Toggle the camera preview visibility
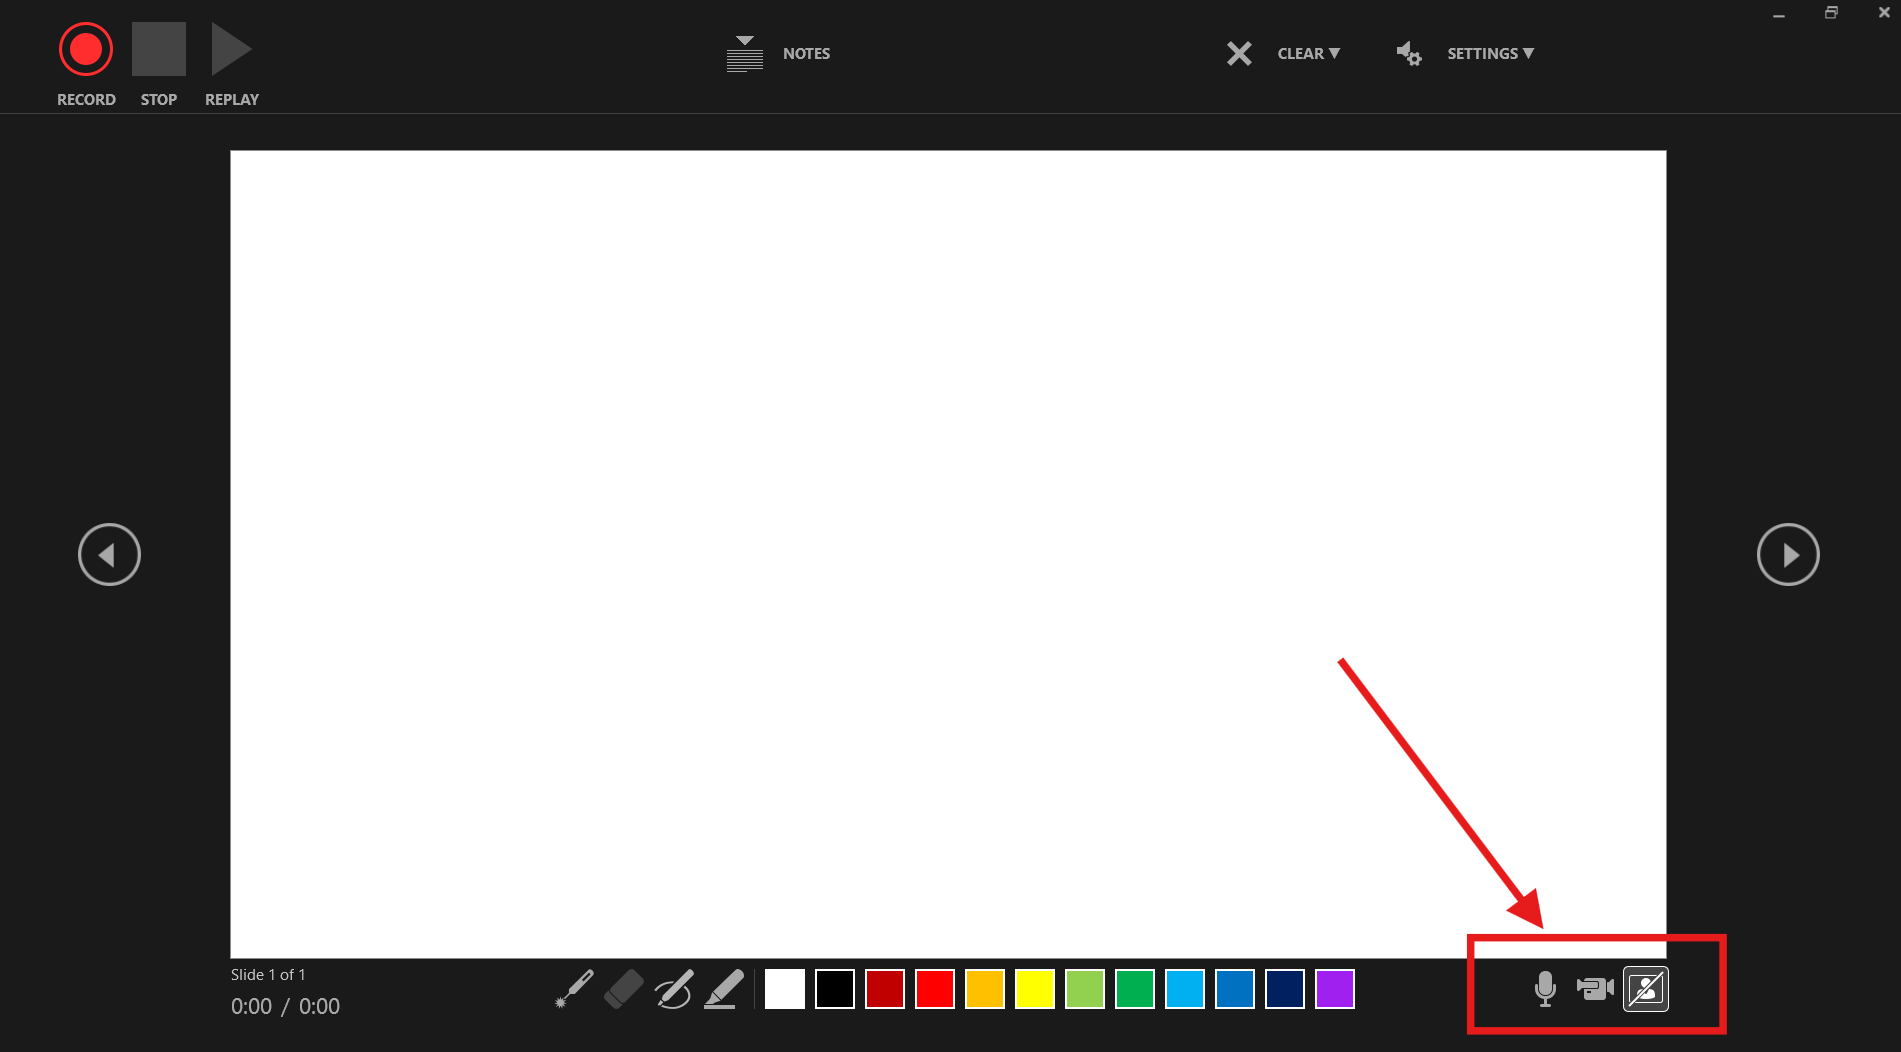 coord(1646,989)
